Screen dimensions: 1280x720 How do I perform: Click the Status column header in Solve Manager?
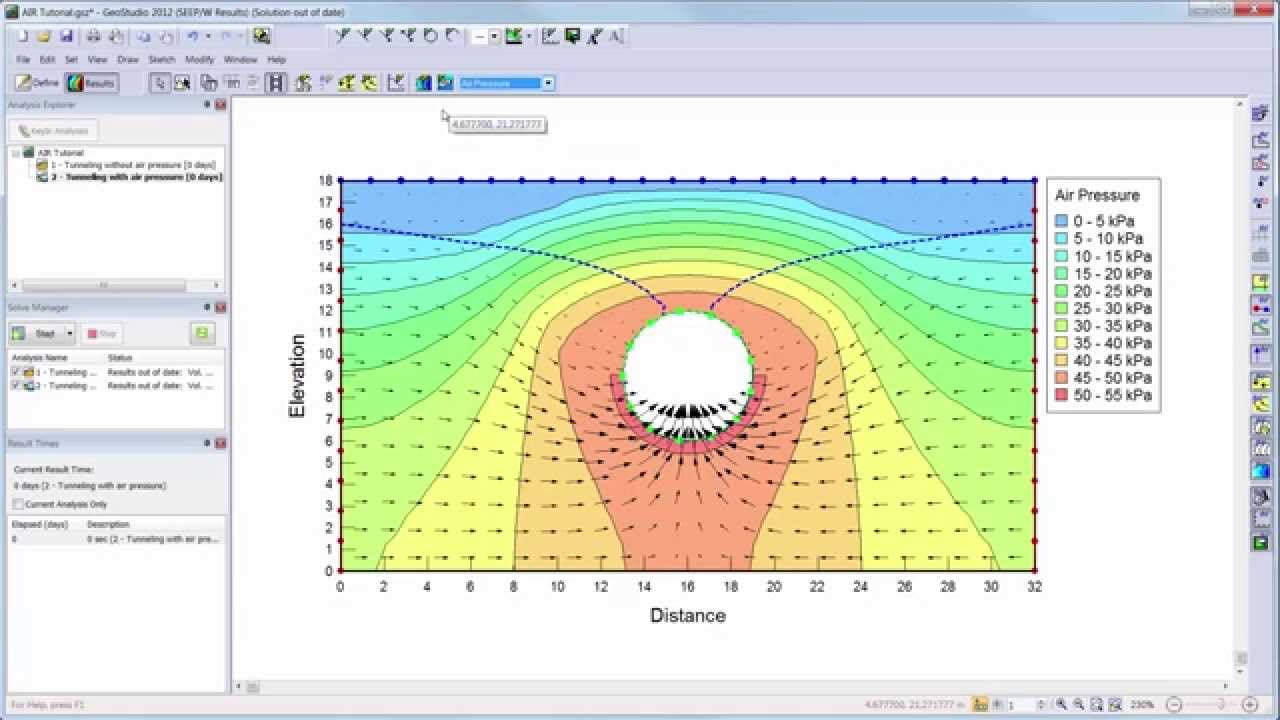(120, 357)
